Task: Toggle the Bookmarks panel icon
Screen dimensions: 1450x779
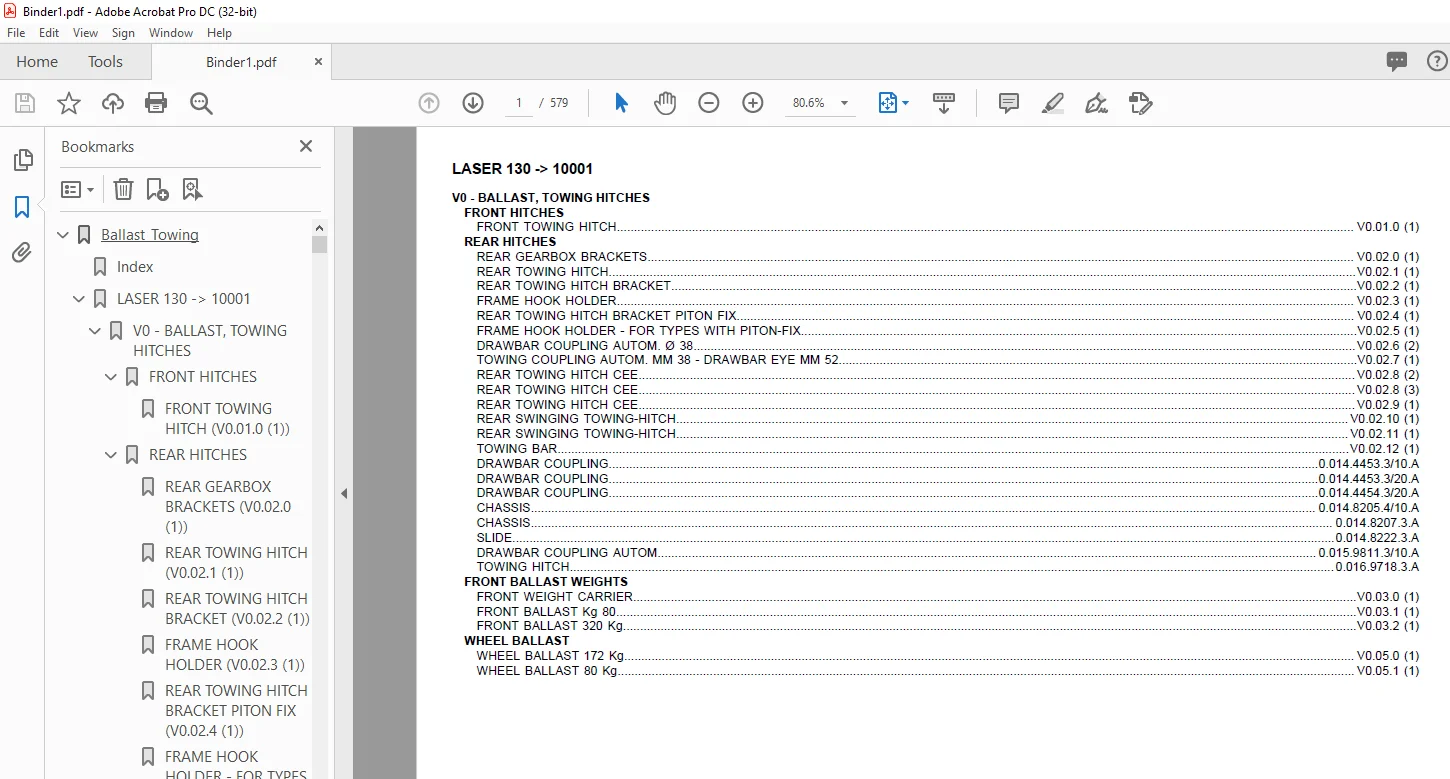Action: point(22,207)
